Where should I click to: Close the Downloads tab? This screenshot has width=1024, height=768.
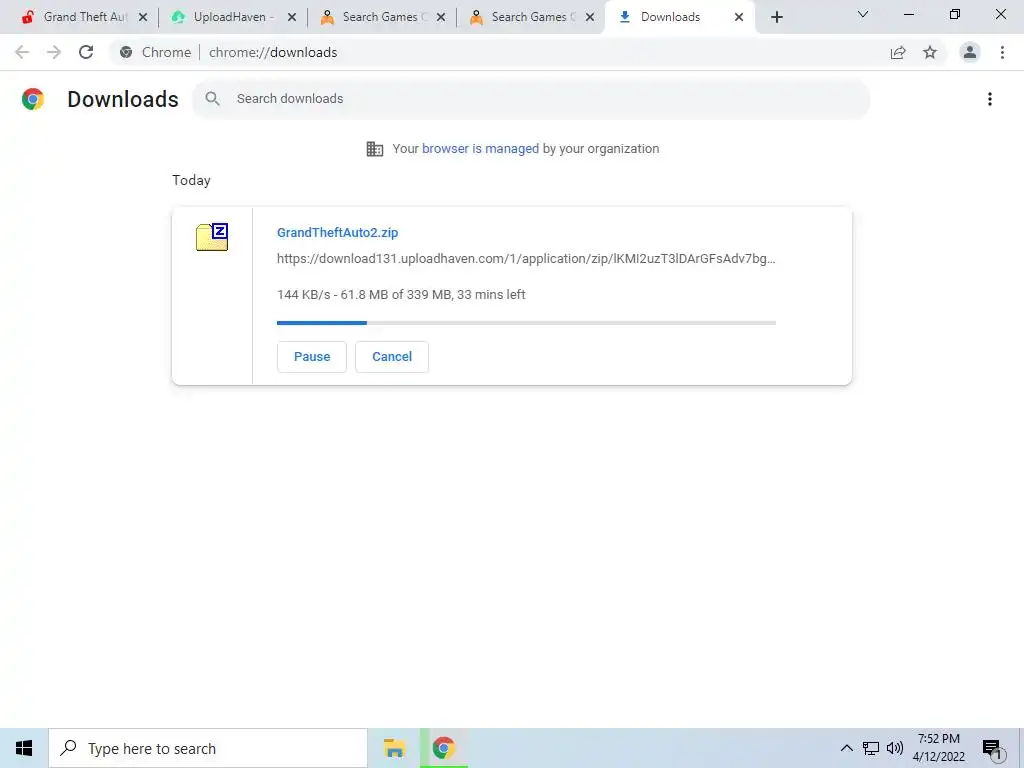pyautogui.click(x=739, y=17)
